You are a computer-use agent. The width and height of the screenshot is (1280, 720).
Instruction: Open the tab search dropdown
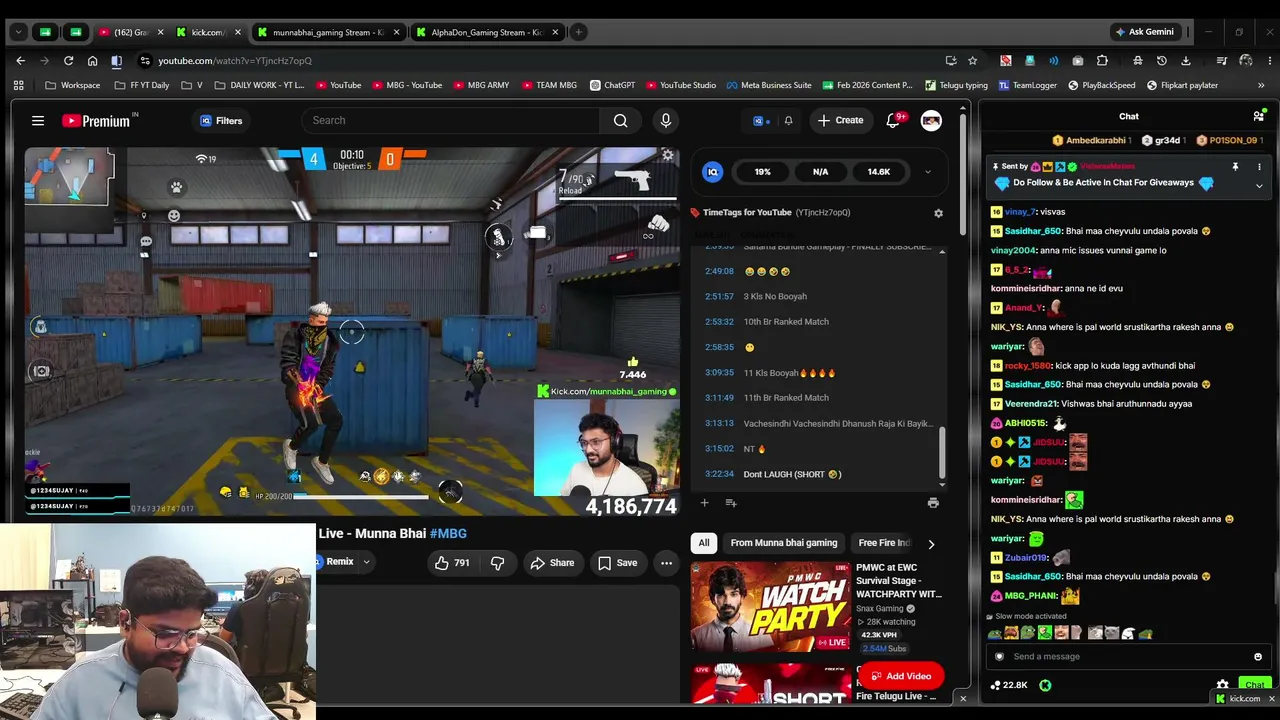[18, 32]
